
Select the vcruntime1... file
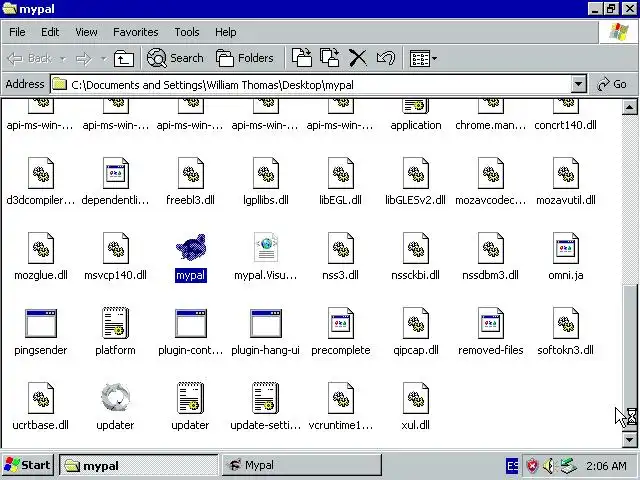click(x=340, y=407)
